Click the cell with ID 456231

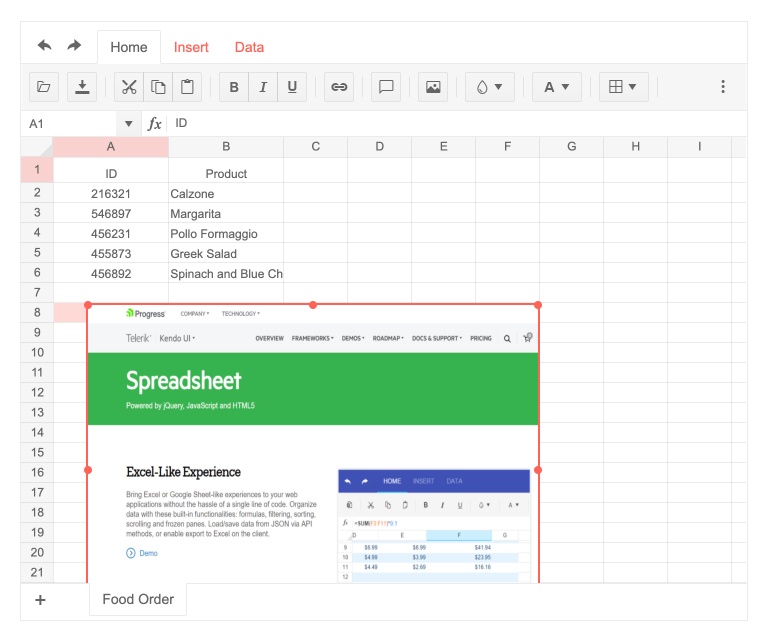111,233
